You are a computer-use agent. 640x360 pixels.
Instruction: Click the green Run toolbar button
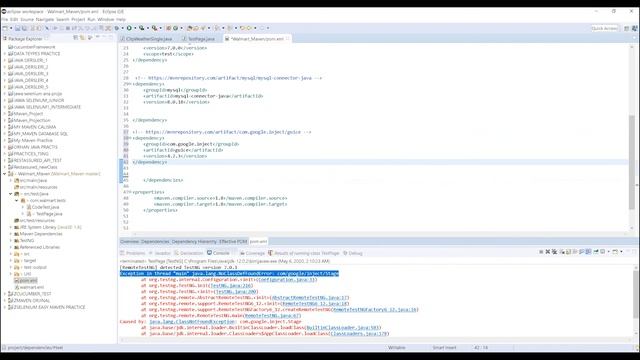pos(129,28)
